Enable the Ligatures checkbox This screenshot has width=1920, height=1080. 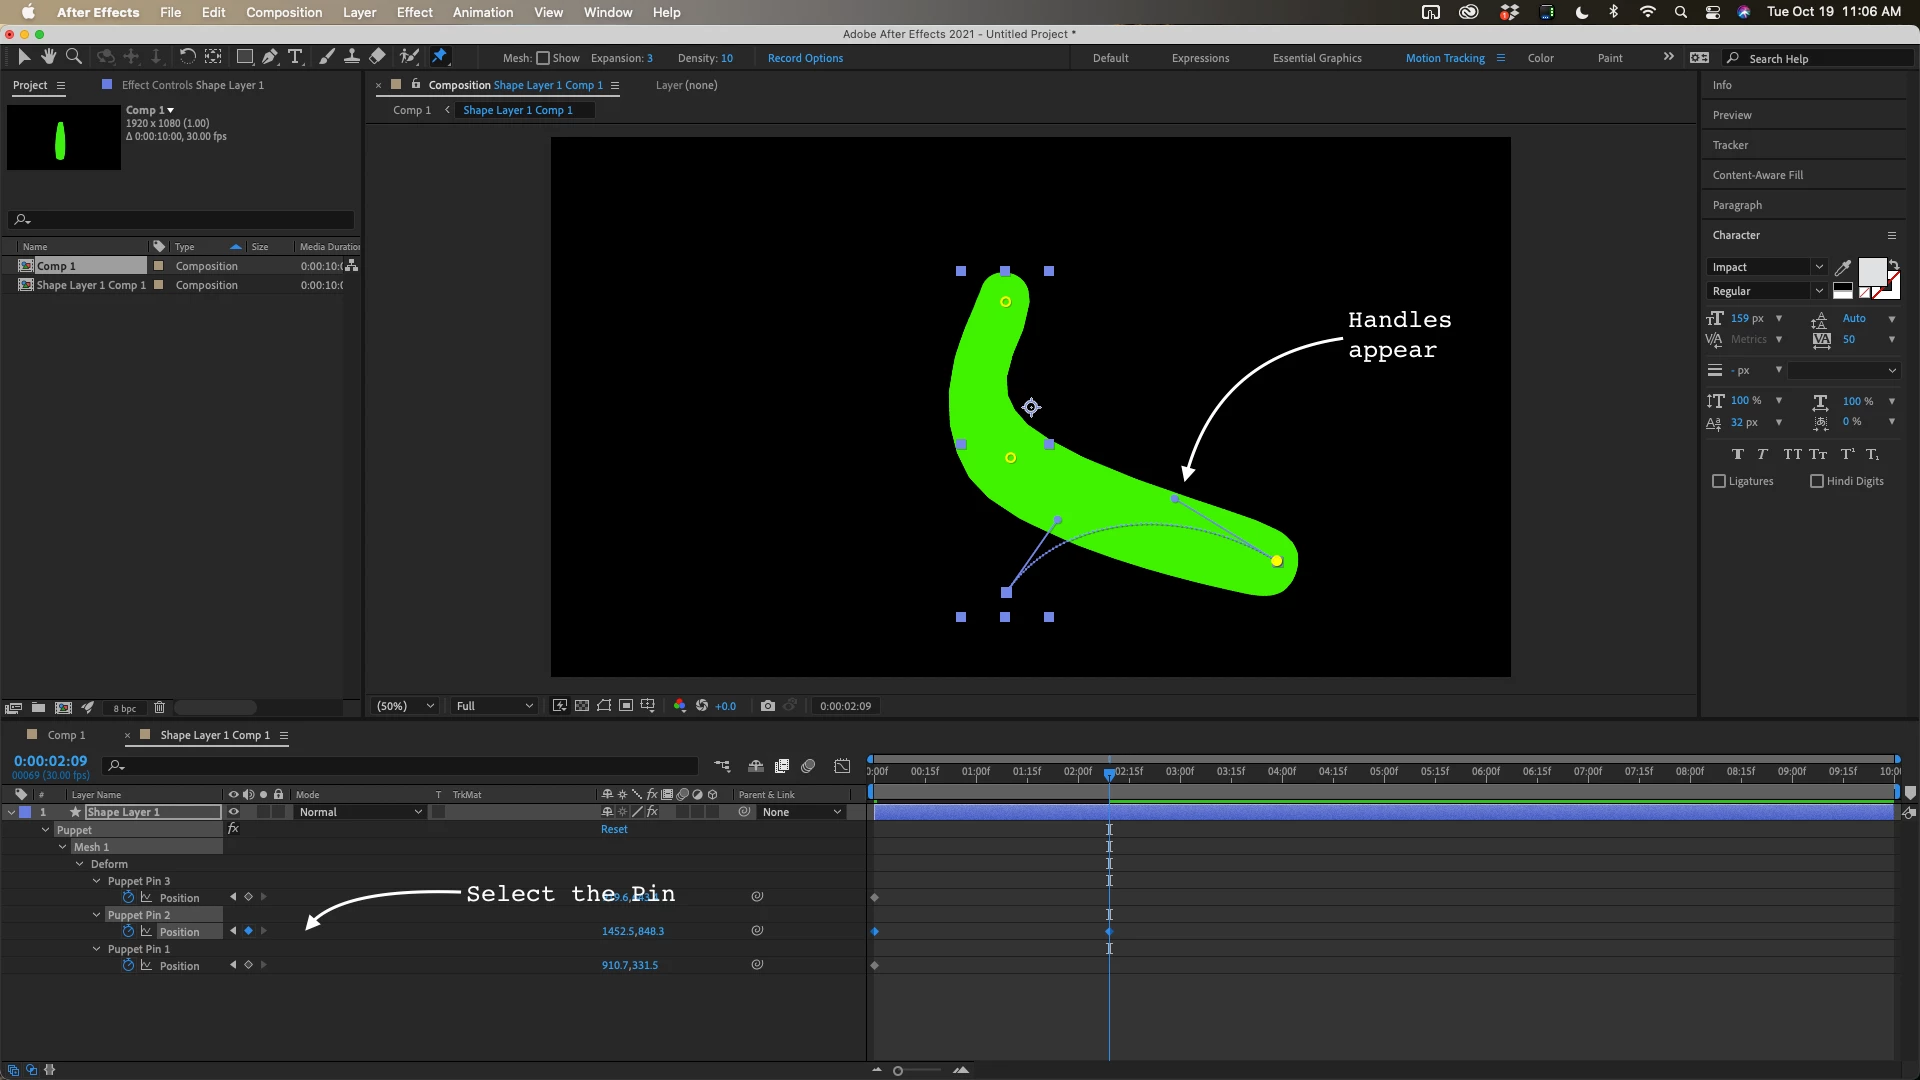pos(1719,481)
